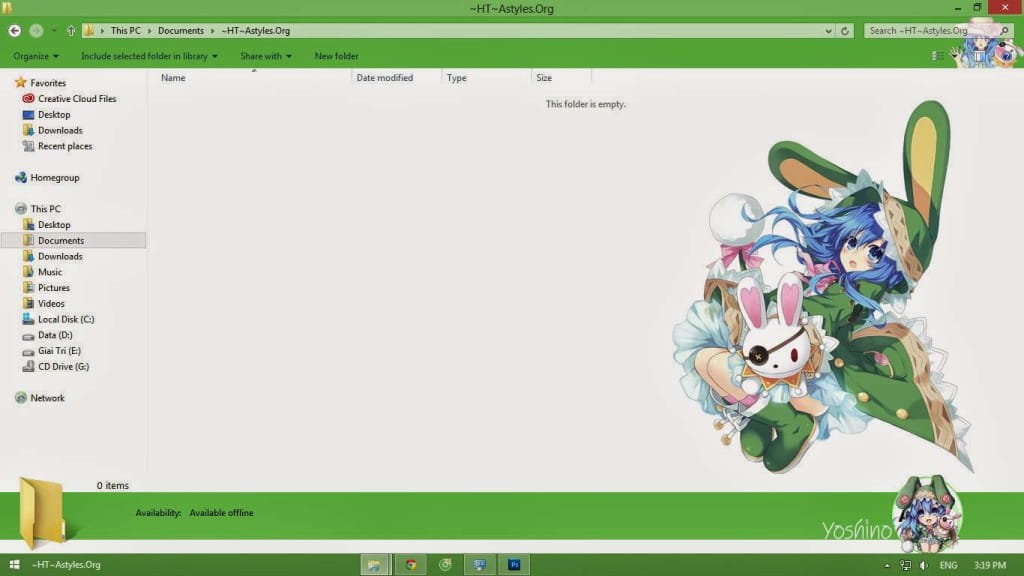
Task: Navigate to Documents in the address bar
Action: pos(181,30)
